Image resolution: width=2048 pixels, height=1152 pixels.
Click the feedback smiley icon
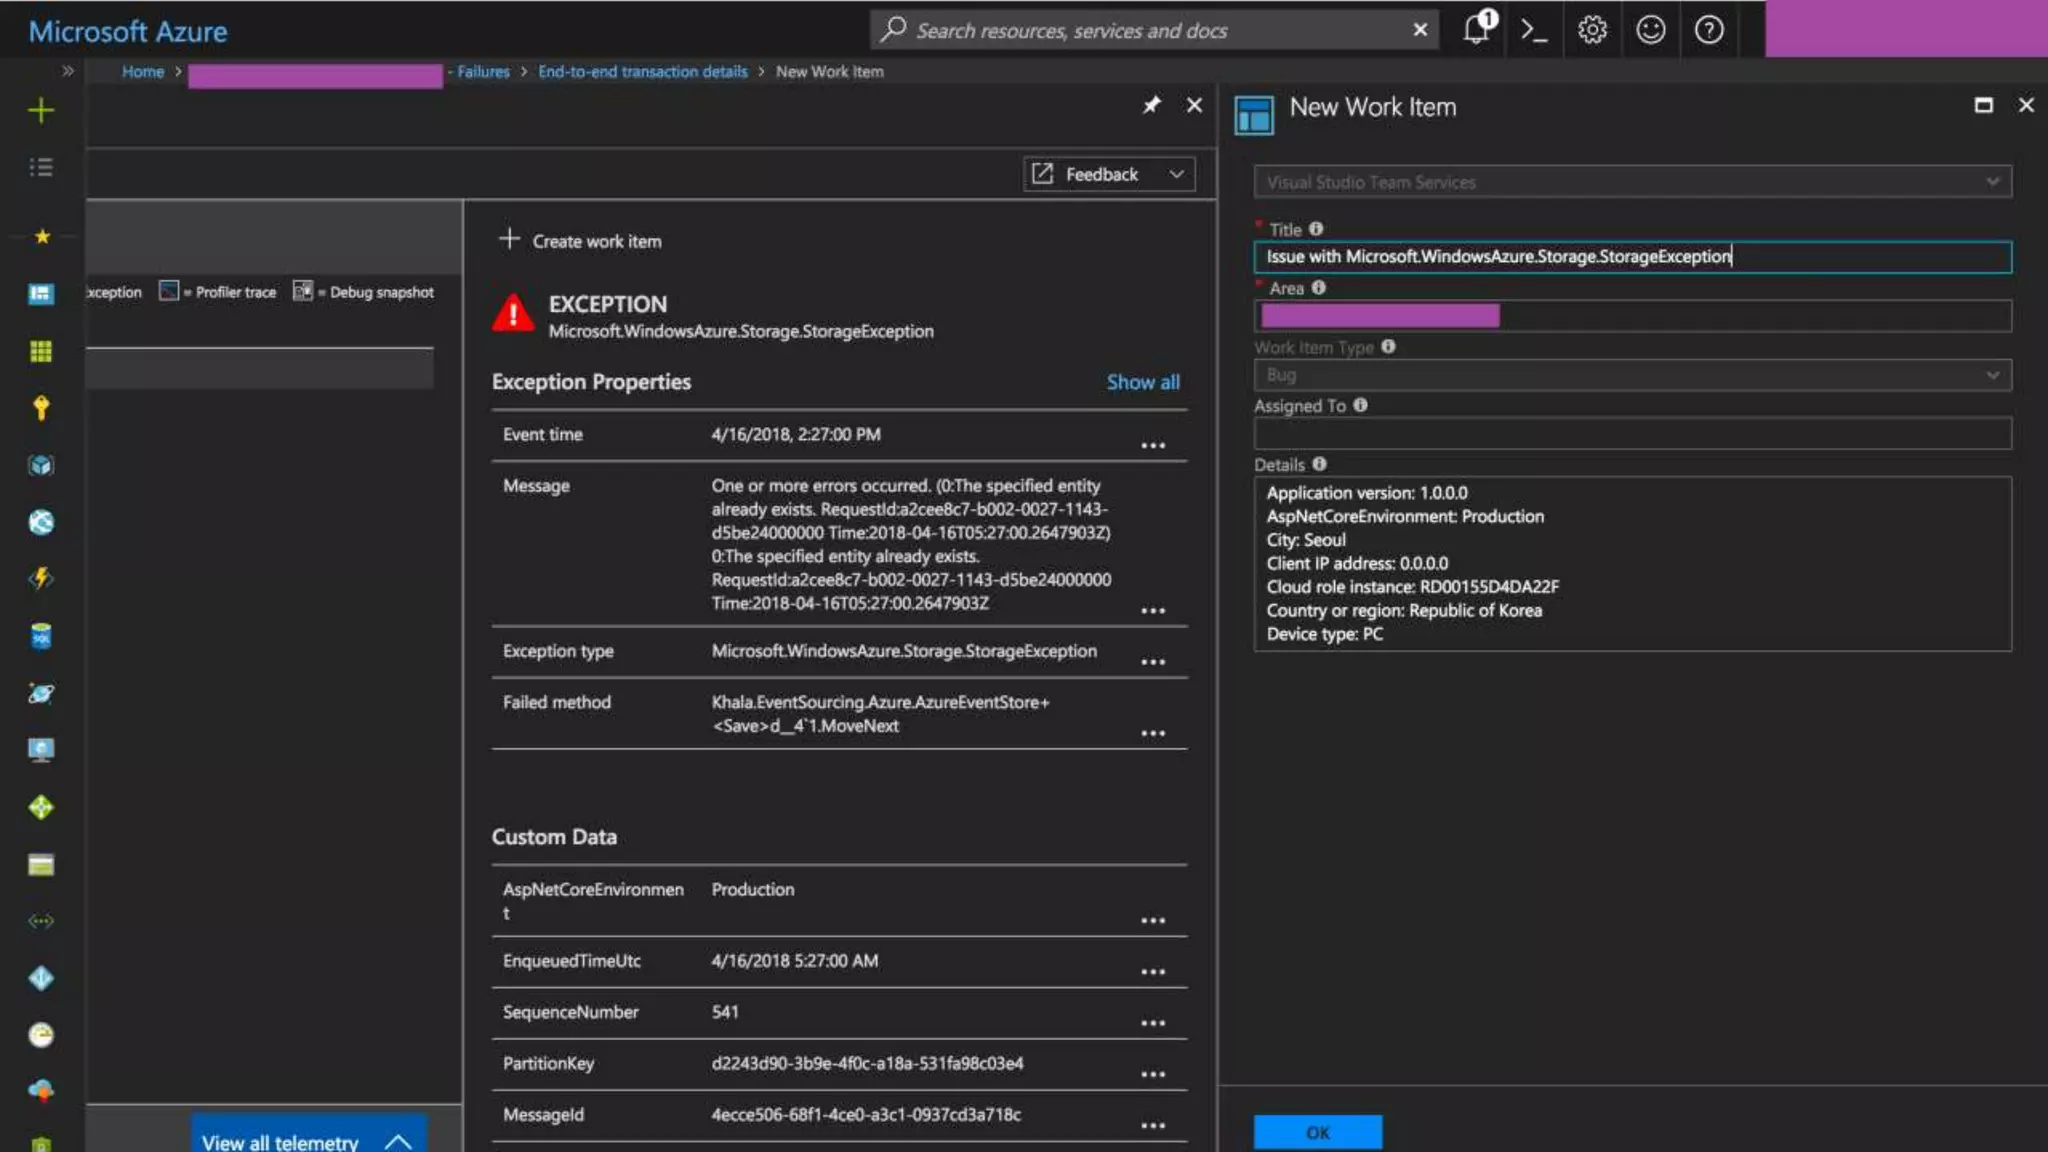pos(1650,30)
